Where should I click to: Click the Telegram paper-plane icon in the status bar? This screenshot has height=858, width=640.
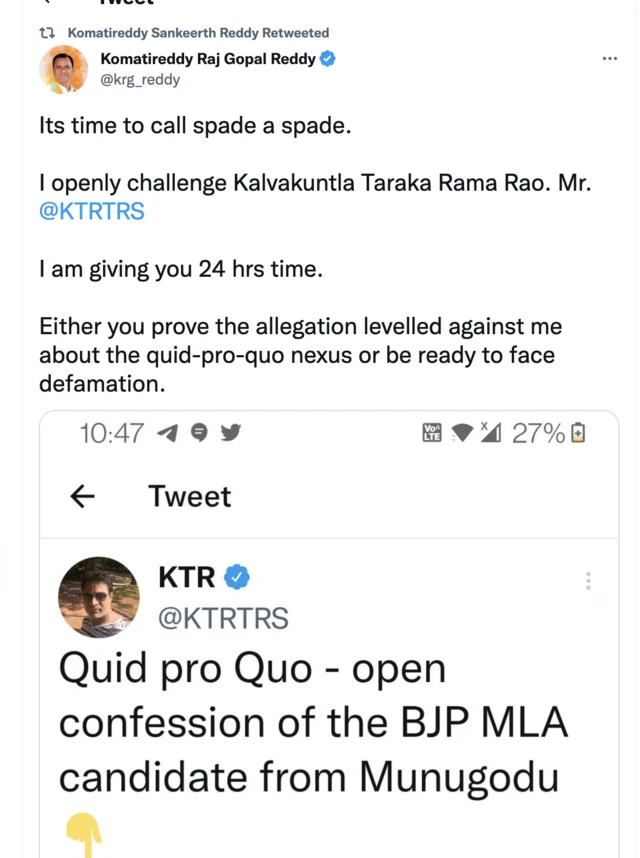tap(168, 433)
